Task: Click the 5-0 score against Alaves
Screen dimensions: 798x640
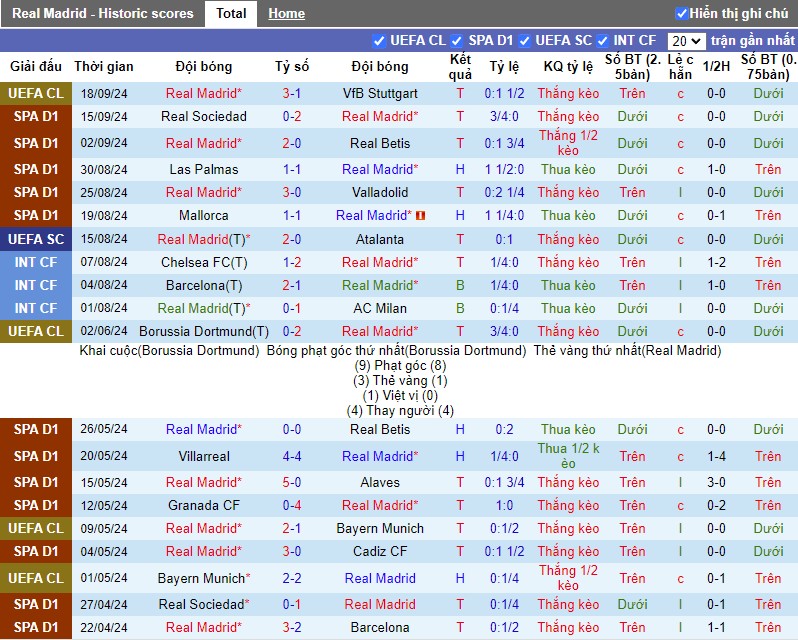Action: click(x=292, y=482)
